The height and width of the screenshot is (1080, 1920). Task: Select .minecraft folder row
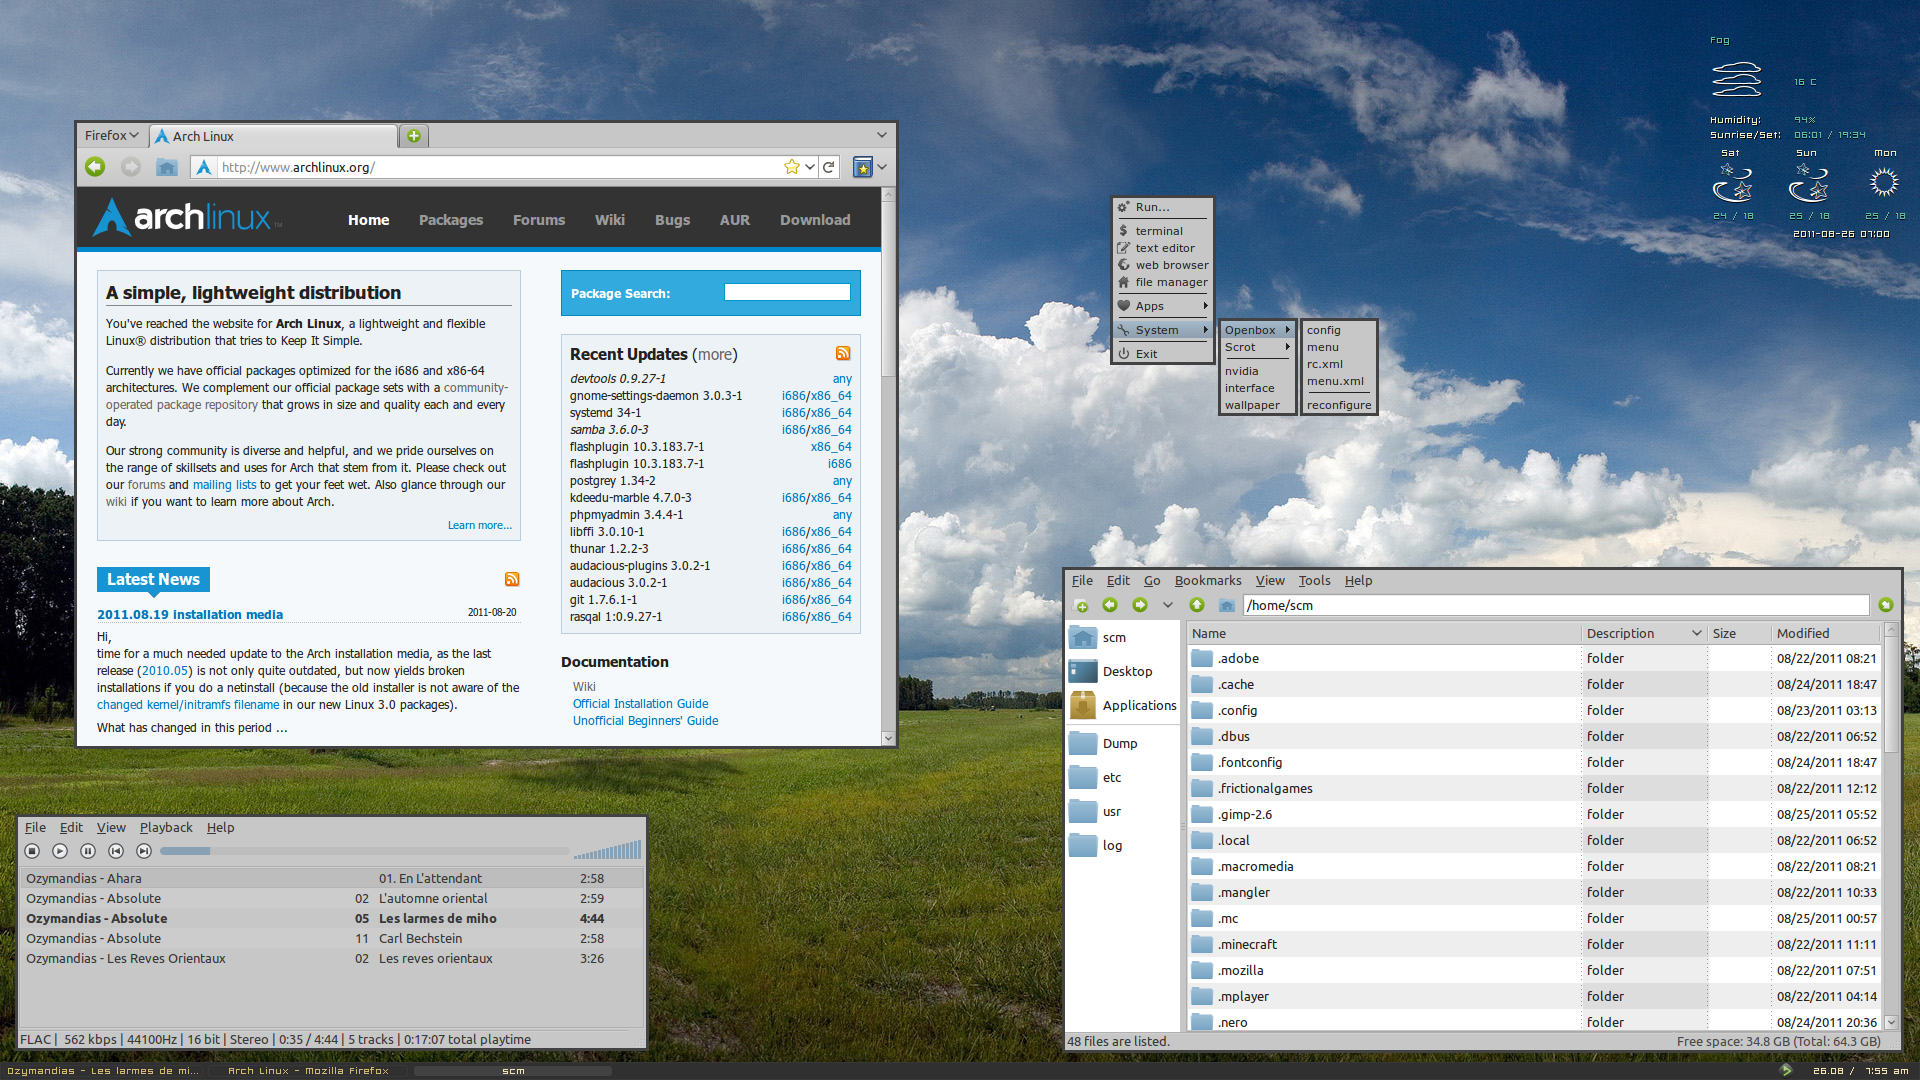click(1534, 944)
